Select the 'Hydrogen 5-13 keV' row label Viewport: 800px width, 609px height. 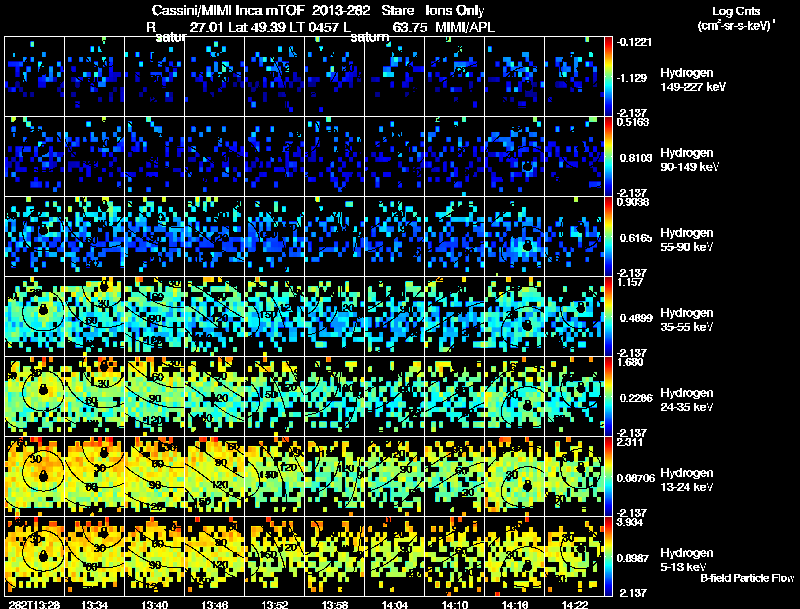click(687, 560)
